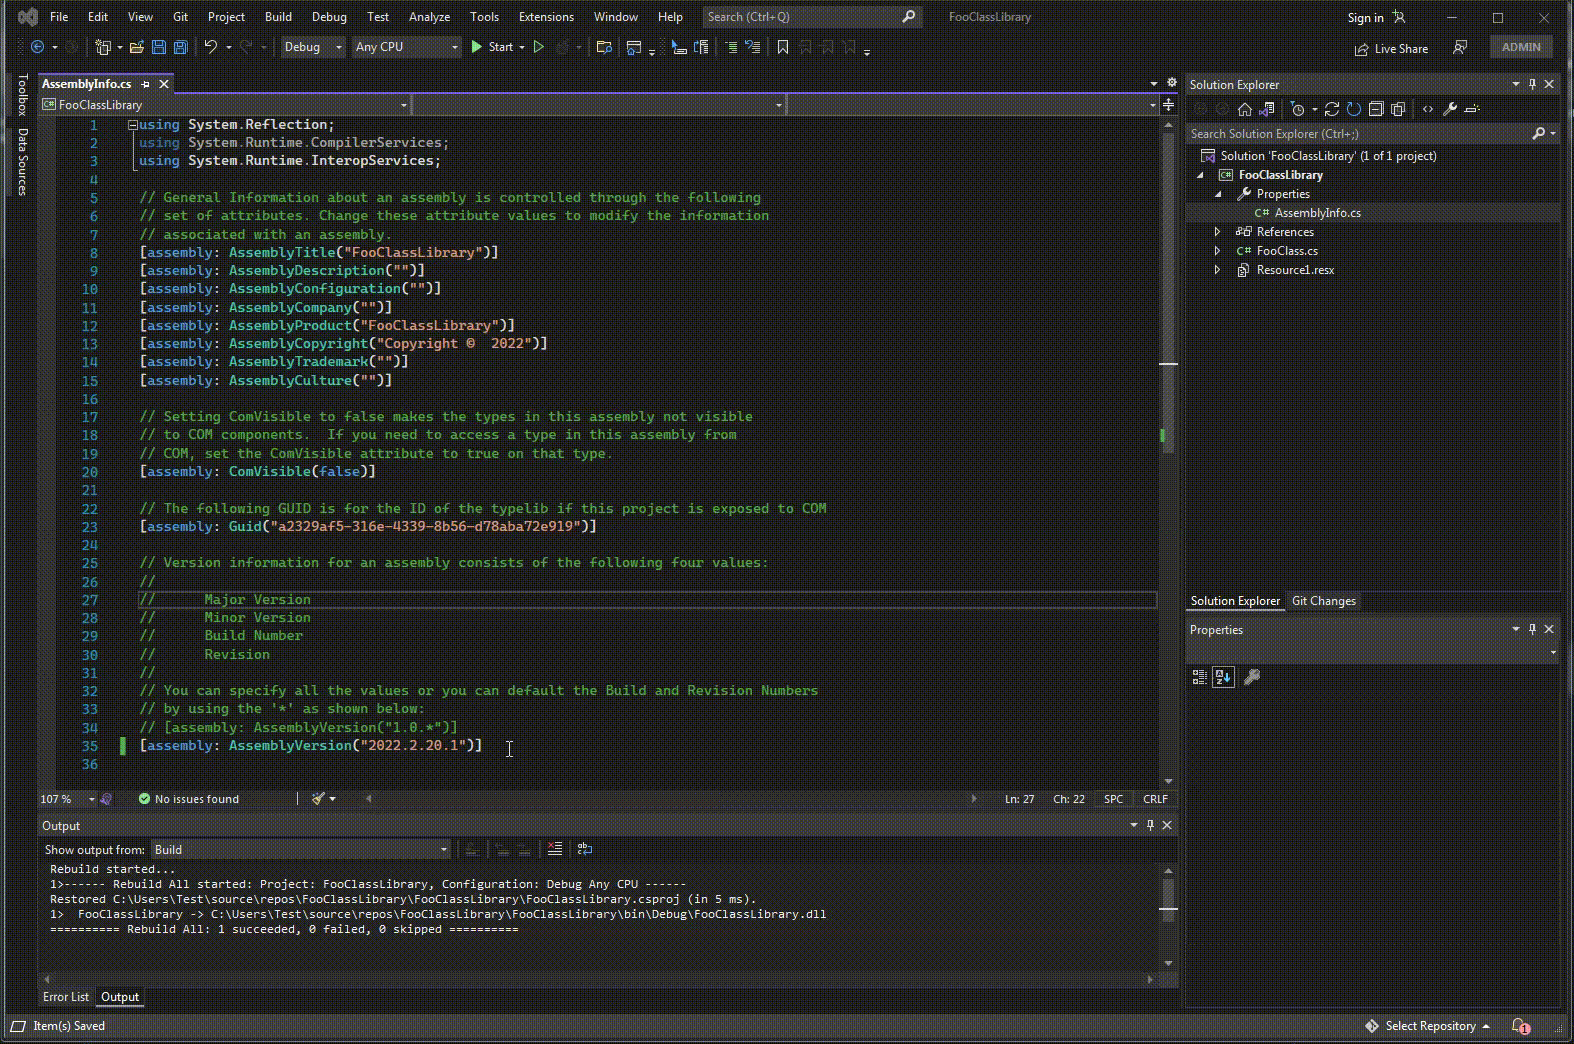Collapse the FooClassLibrary project node
1574x1044 pixels.
(1200, 175)
